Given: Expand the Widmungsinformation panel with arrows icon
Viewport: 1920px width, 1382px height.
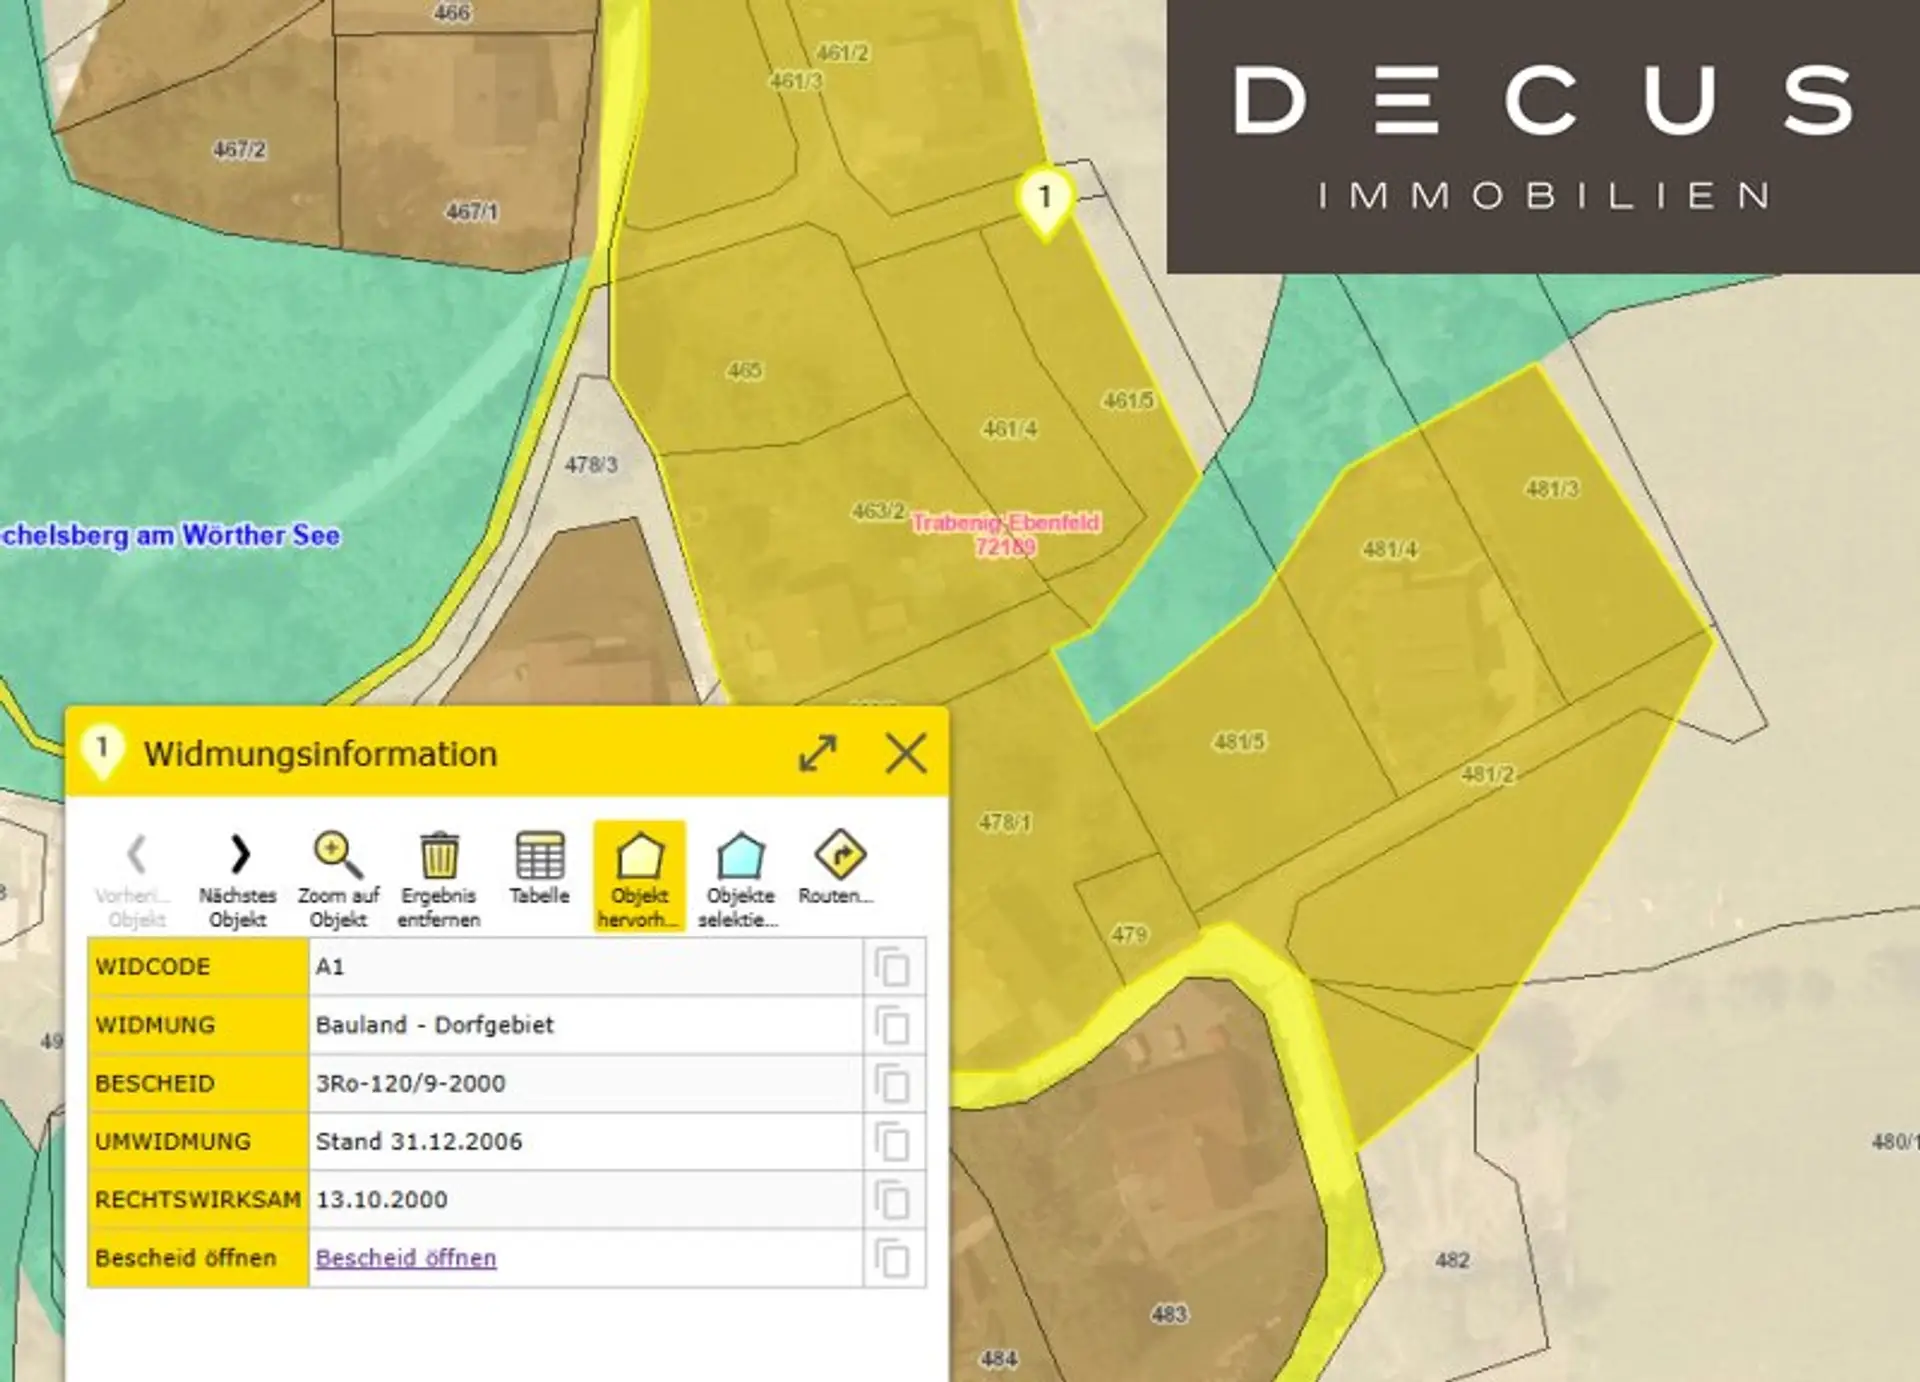Looking at the screenshot, I should point(818,753).
